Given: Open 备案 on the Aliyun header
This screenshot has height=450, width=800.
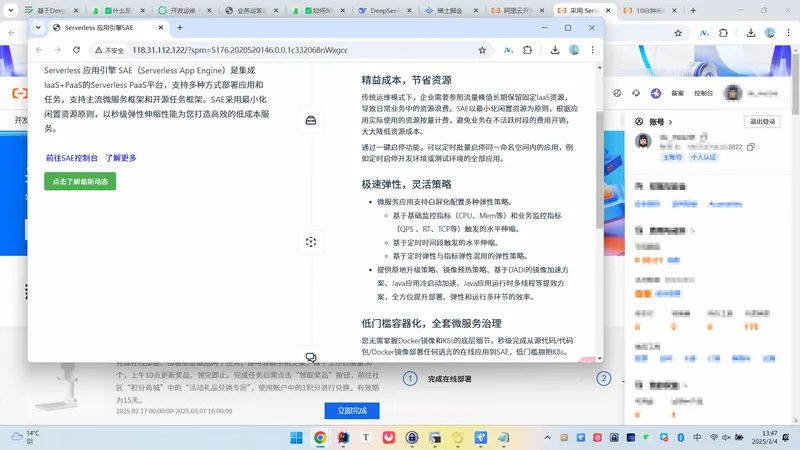Looking at the screenshot, I should (x=677, y=93).
